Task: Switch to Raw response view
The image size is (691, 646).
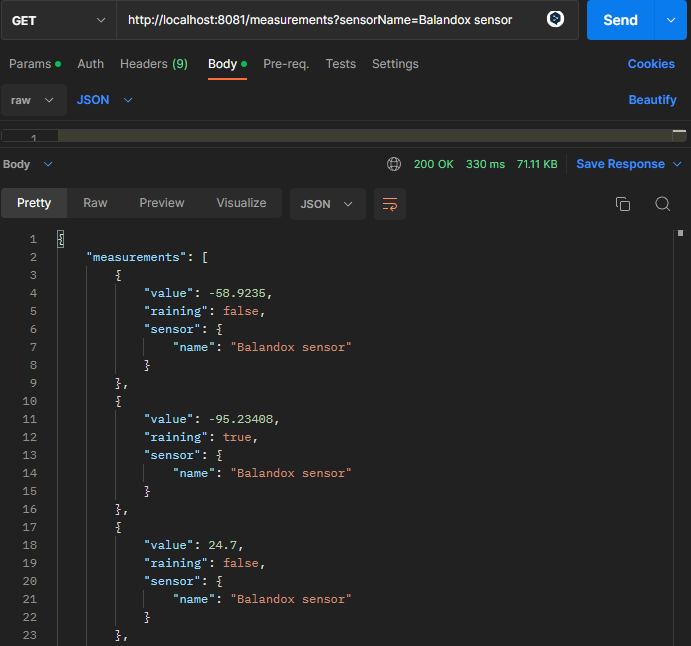Action: coord(95,203)
